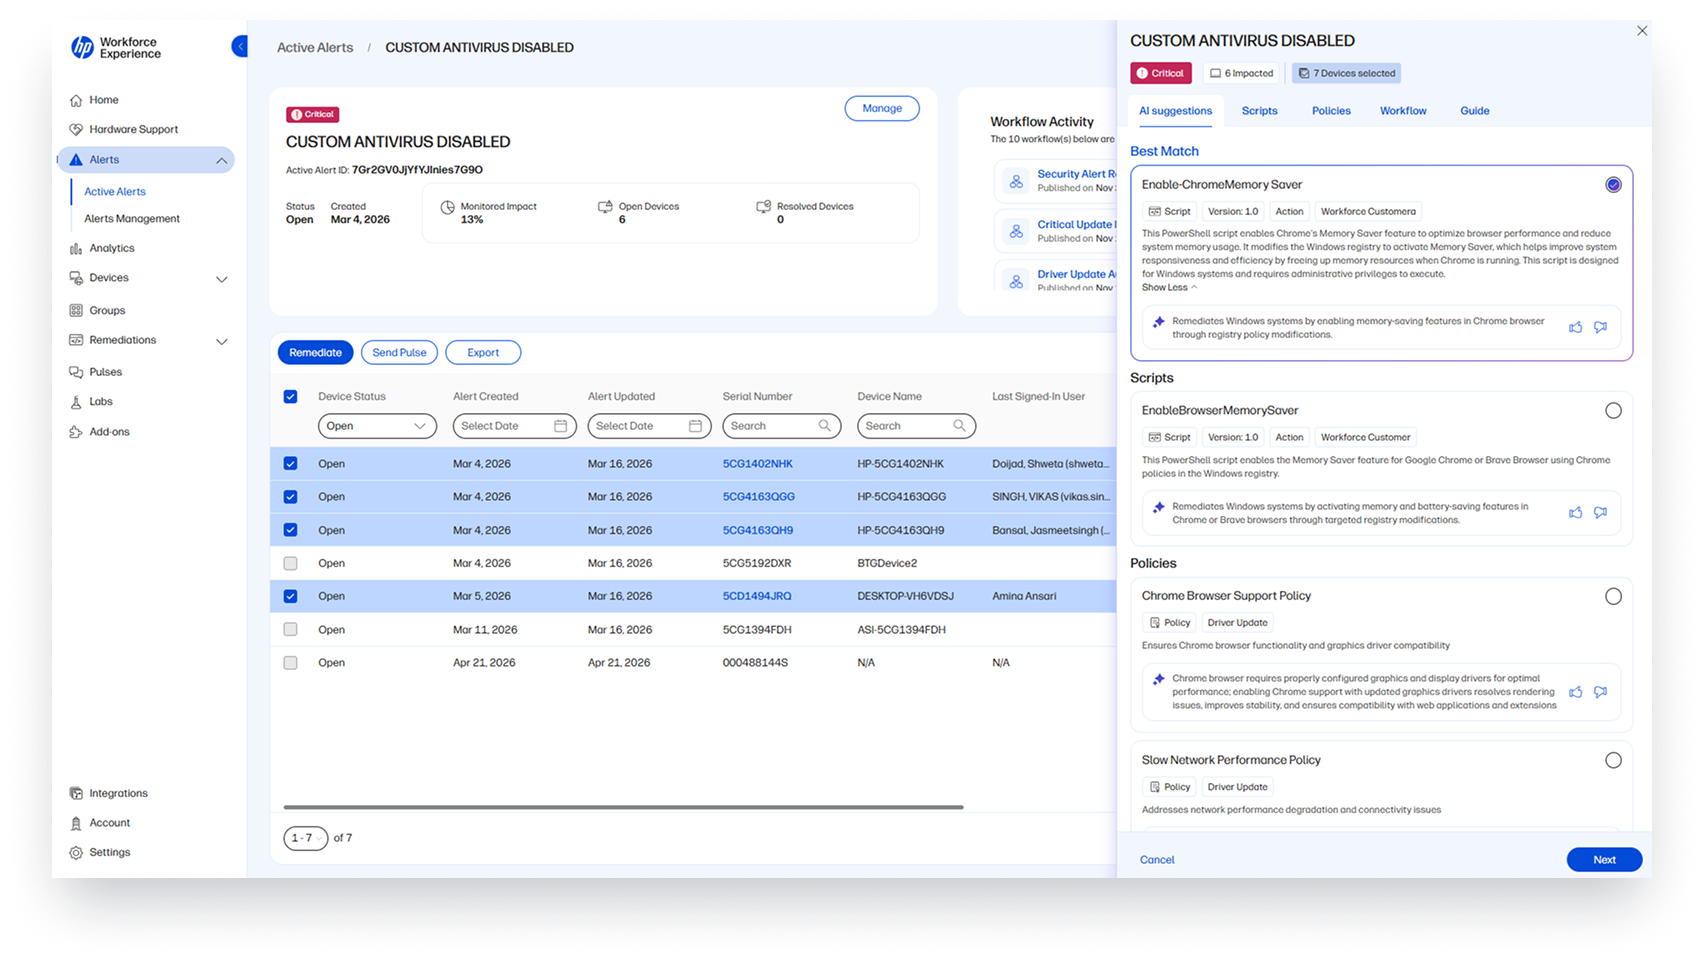1704x962 pixels.
Task: Open Settings via the gear icon
Action: (76, 853)
